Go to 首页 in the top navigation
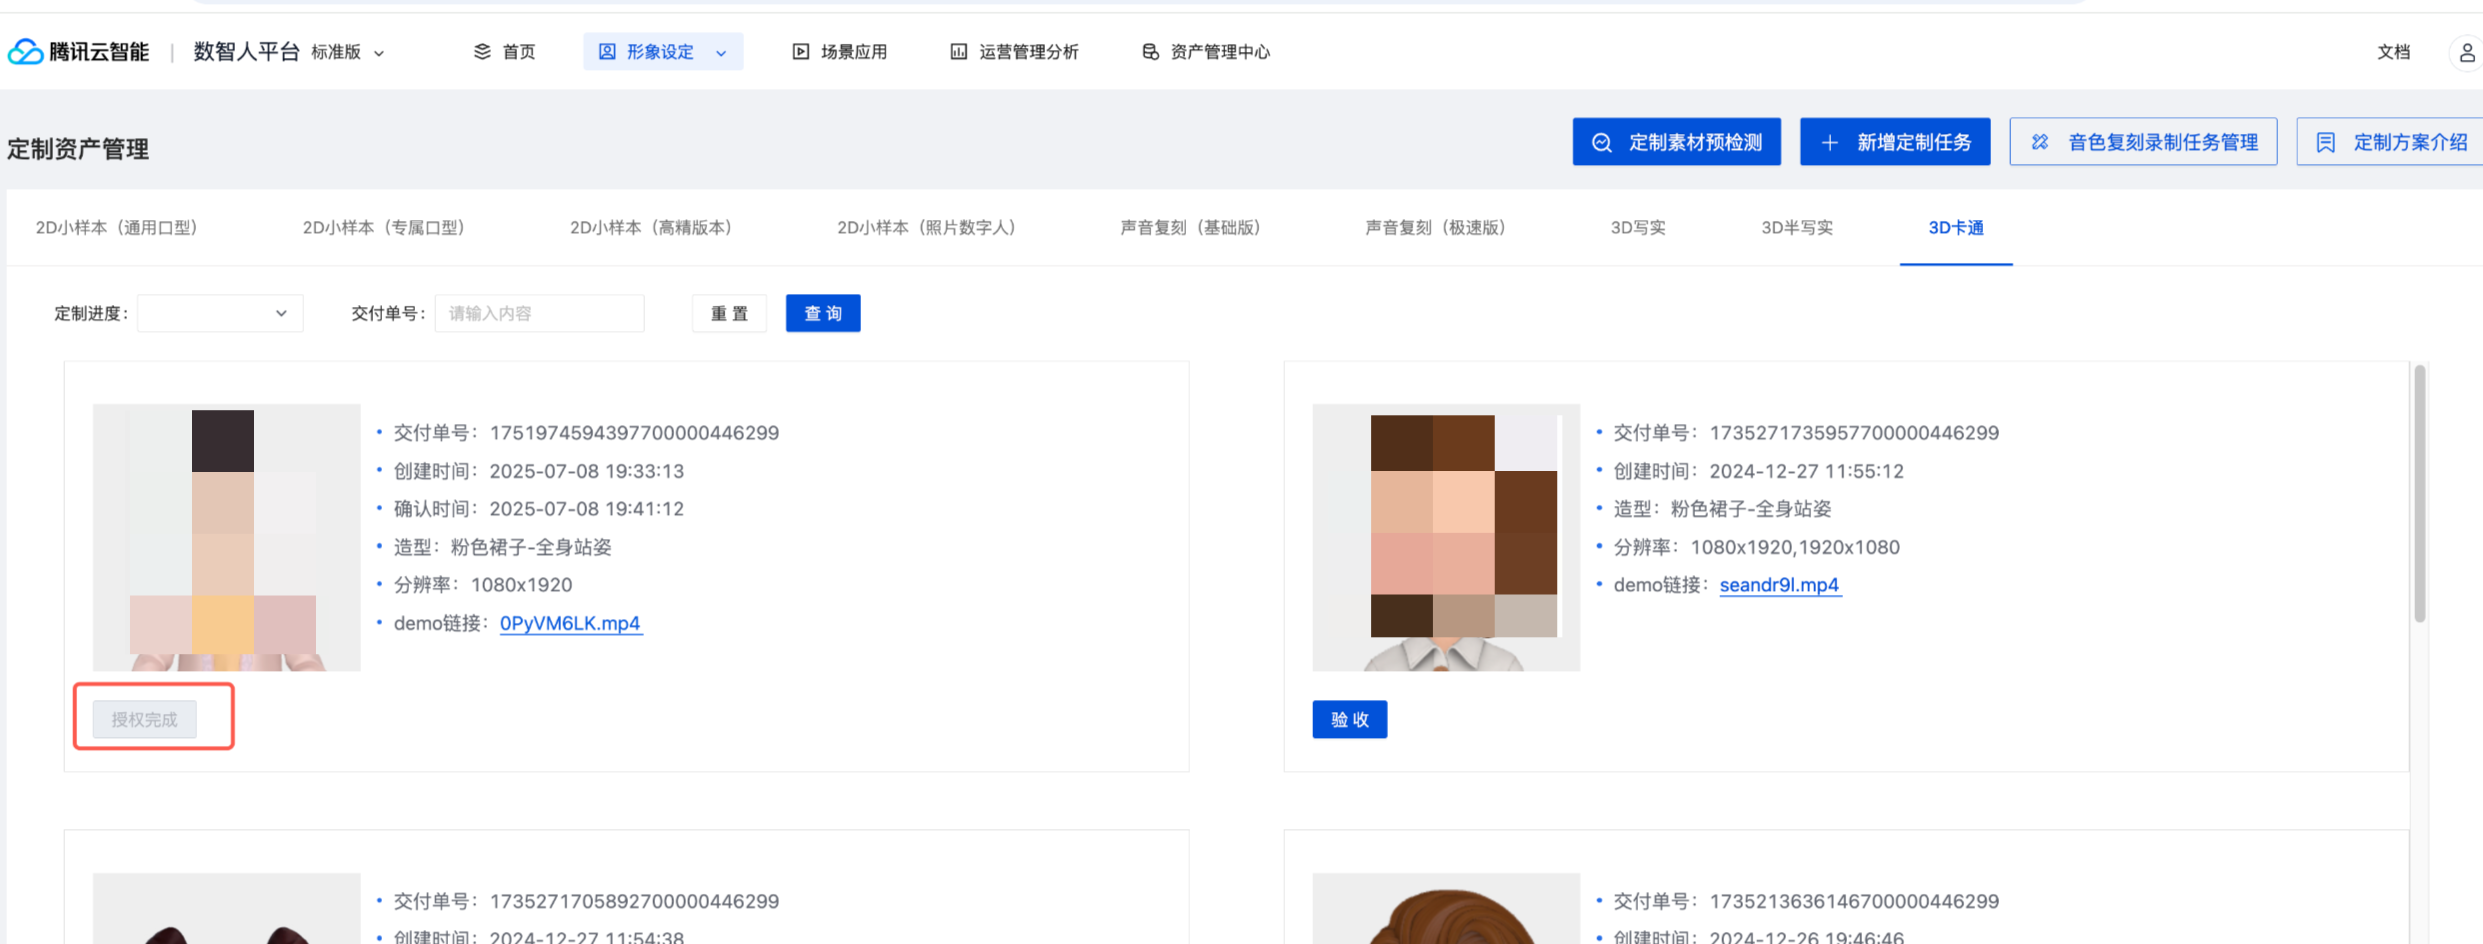This screenshot has width=2483, height=944. [x=505, y=52]
